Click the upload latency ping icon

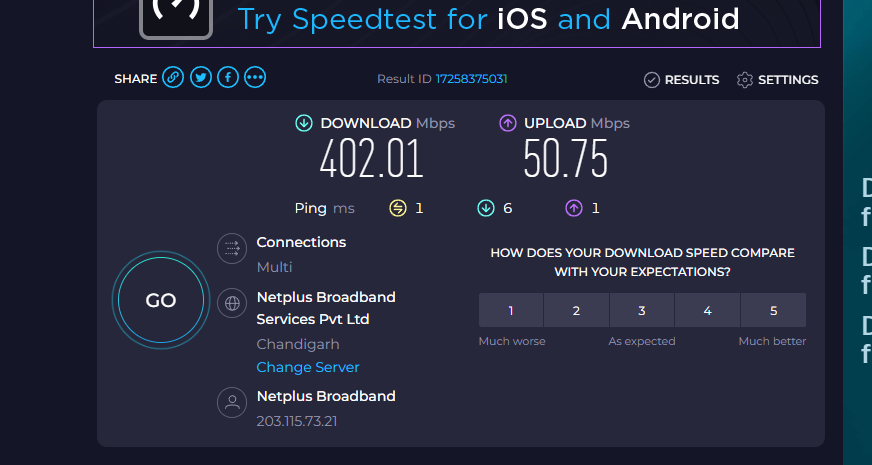(x=574, y=209)
